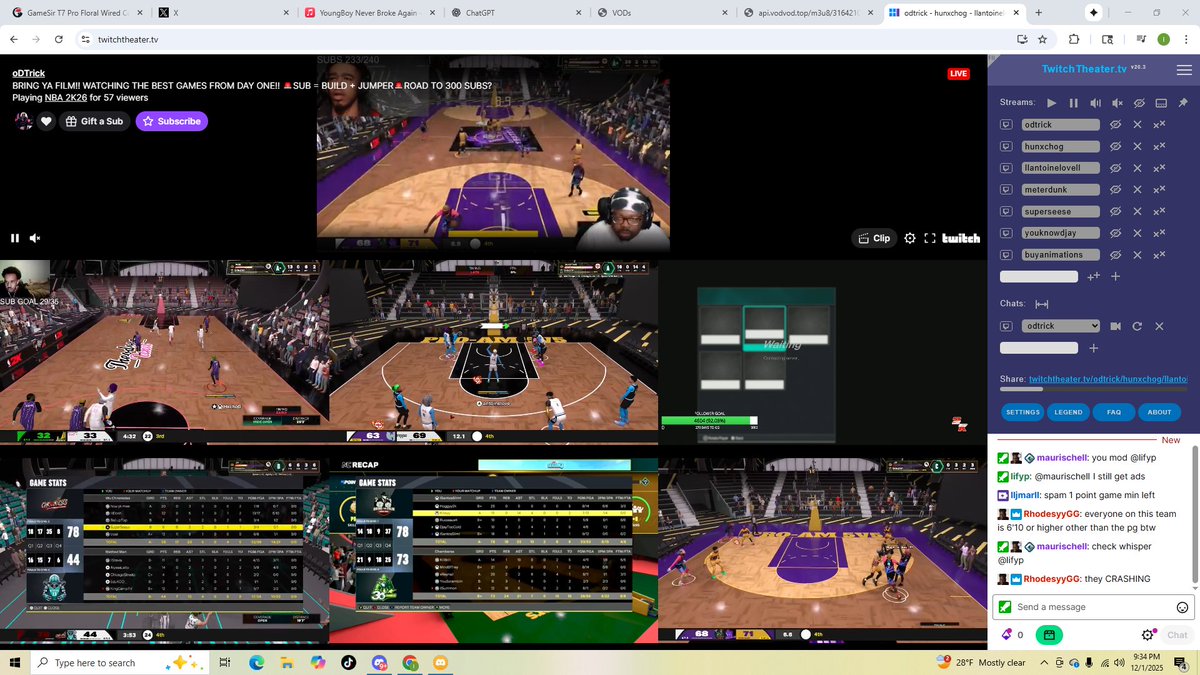Toggle visibility of the odtrick stream
Image resolution: width=1200 pixels, height=675 pixels.
click(1115, 125)
